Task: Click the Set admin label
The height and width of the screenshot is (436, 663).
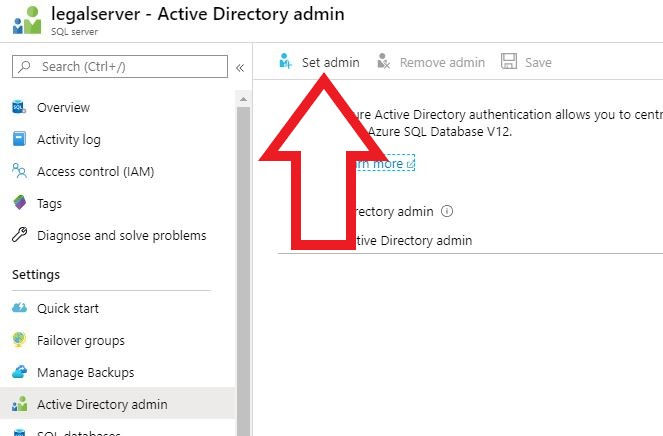Action: 331,63
